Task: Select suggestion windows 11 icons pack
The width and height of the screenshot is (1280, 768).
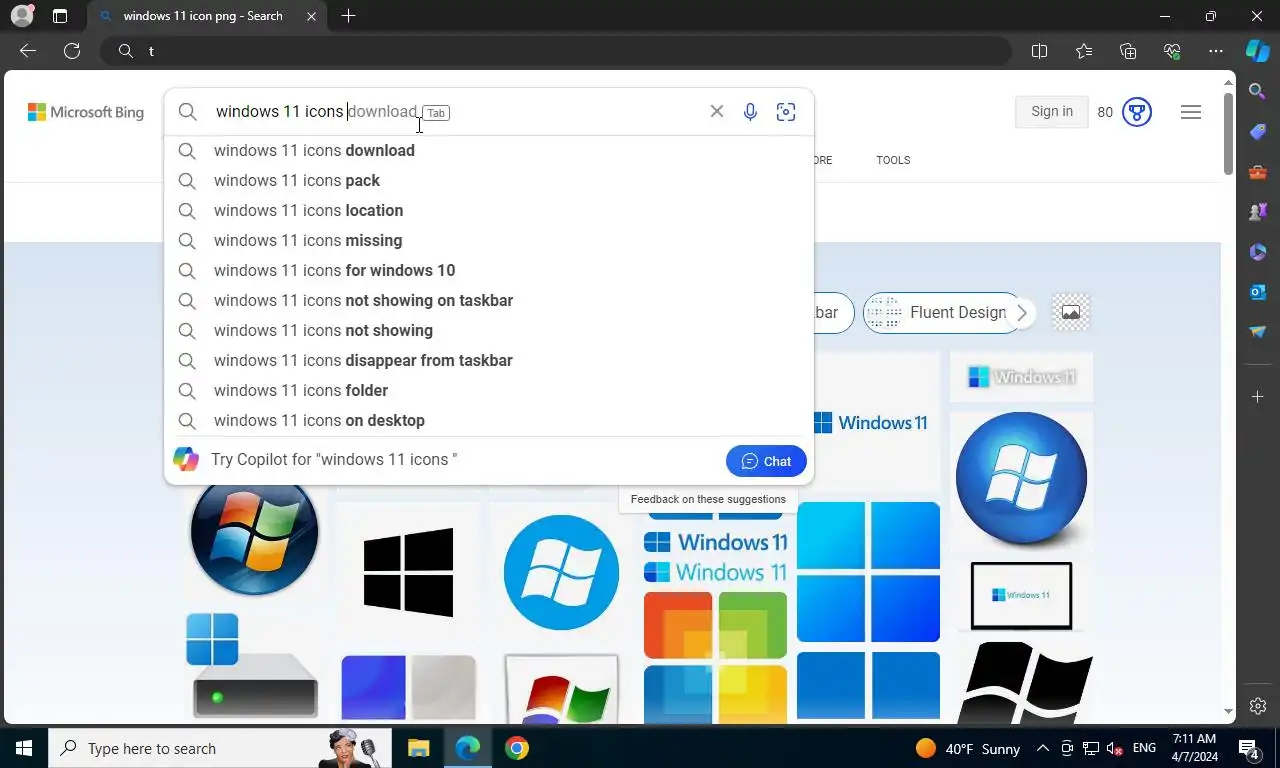Action: 489,180
